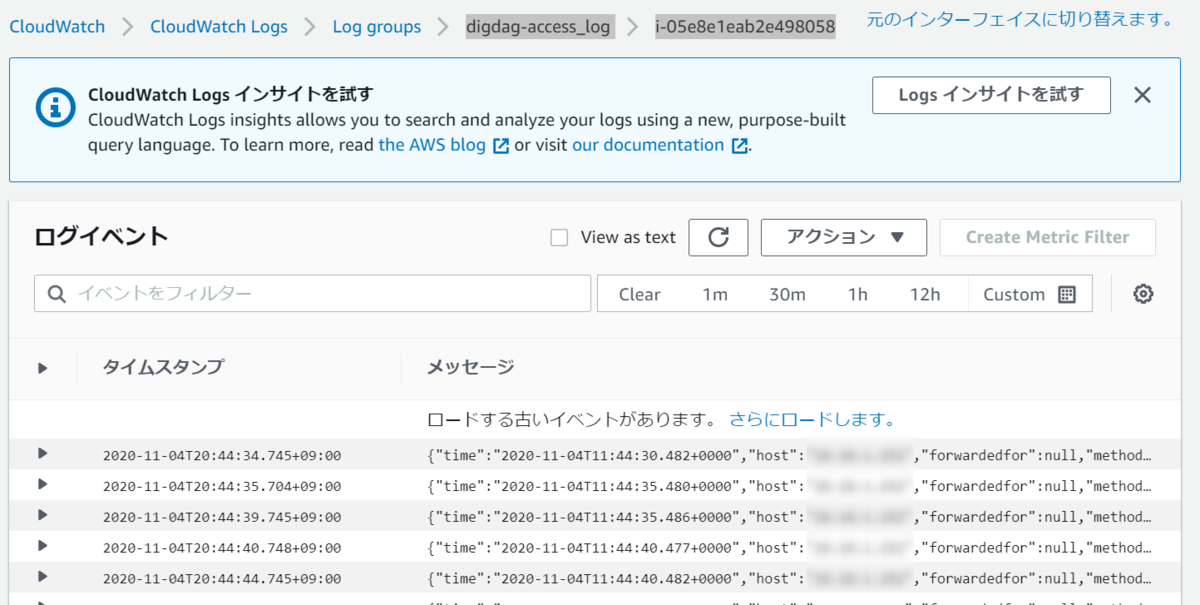Select timestamp 2020-11-04T20:44:34.745+09:00
Screen dimensions: 1200x605
point(222,456)
